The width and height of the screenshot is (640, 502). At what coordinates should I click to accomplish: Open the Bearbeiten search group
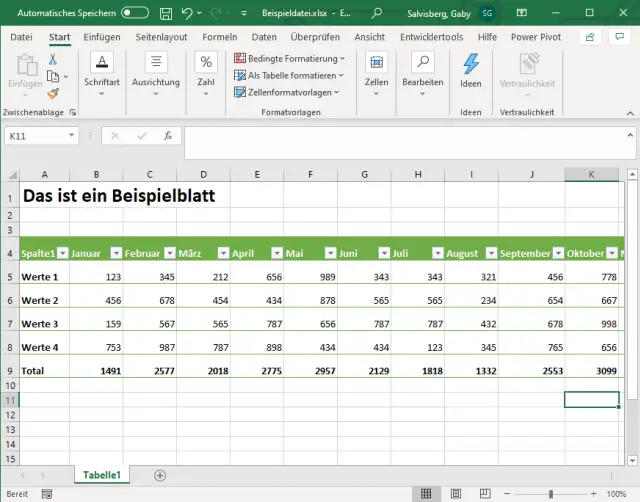422,70
